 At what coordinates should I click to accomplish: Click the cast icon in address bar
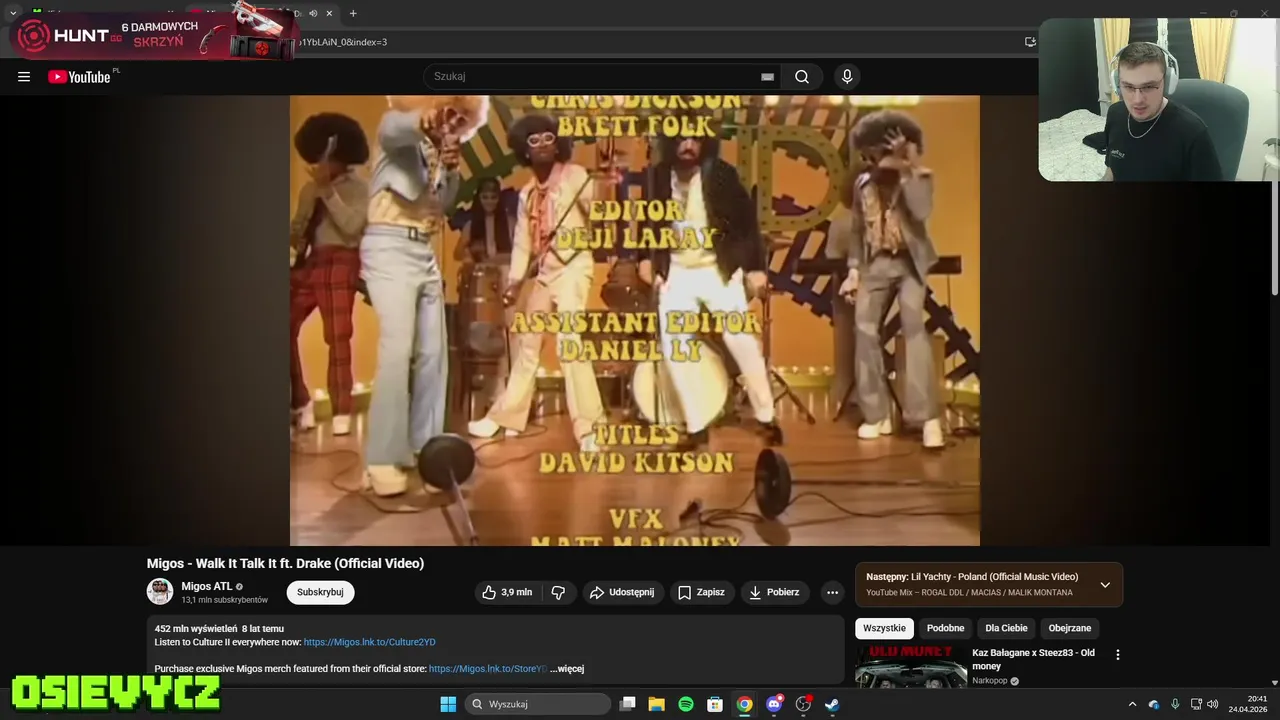click(x=1030, y=42)
